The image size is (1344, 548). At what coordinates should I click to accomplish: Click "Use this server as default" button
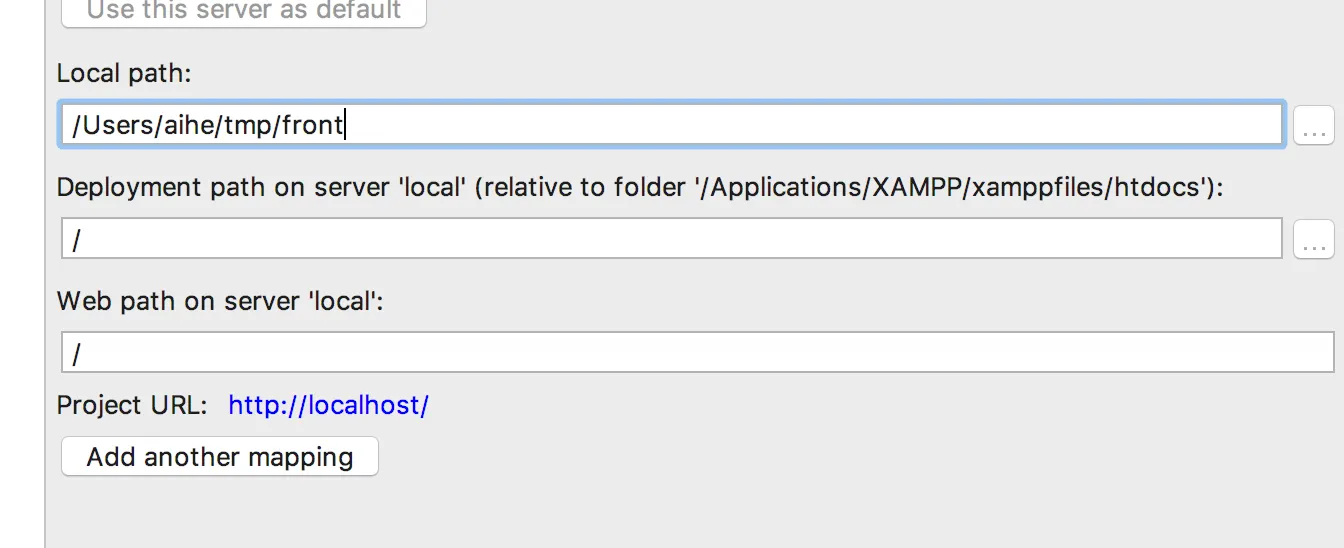244,12
